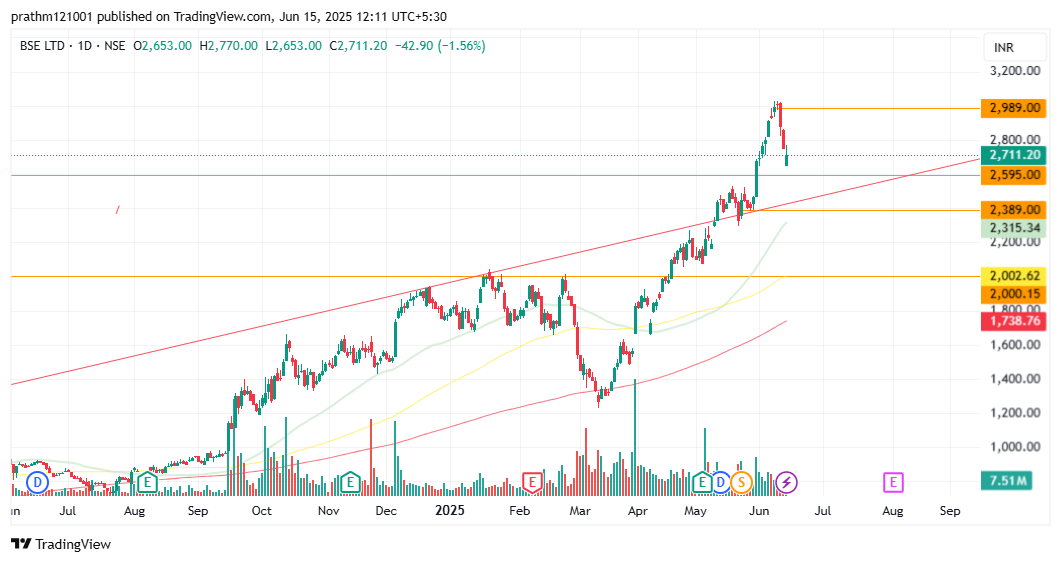Click the Oct label on time axis

[x=262, y=511]
